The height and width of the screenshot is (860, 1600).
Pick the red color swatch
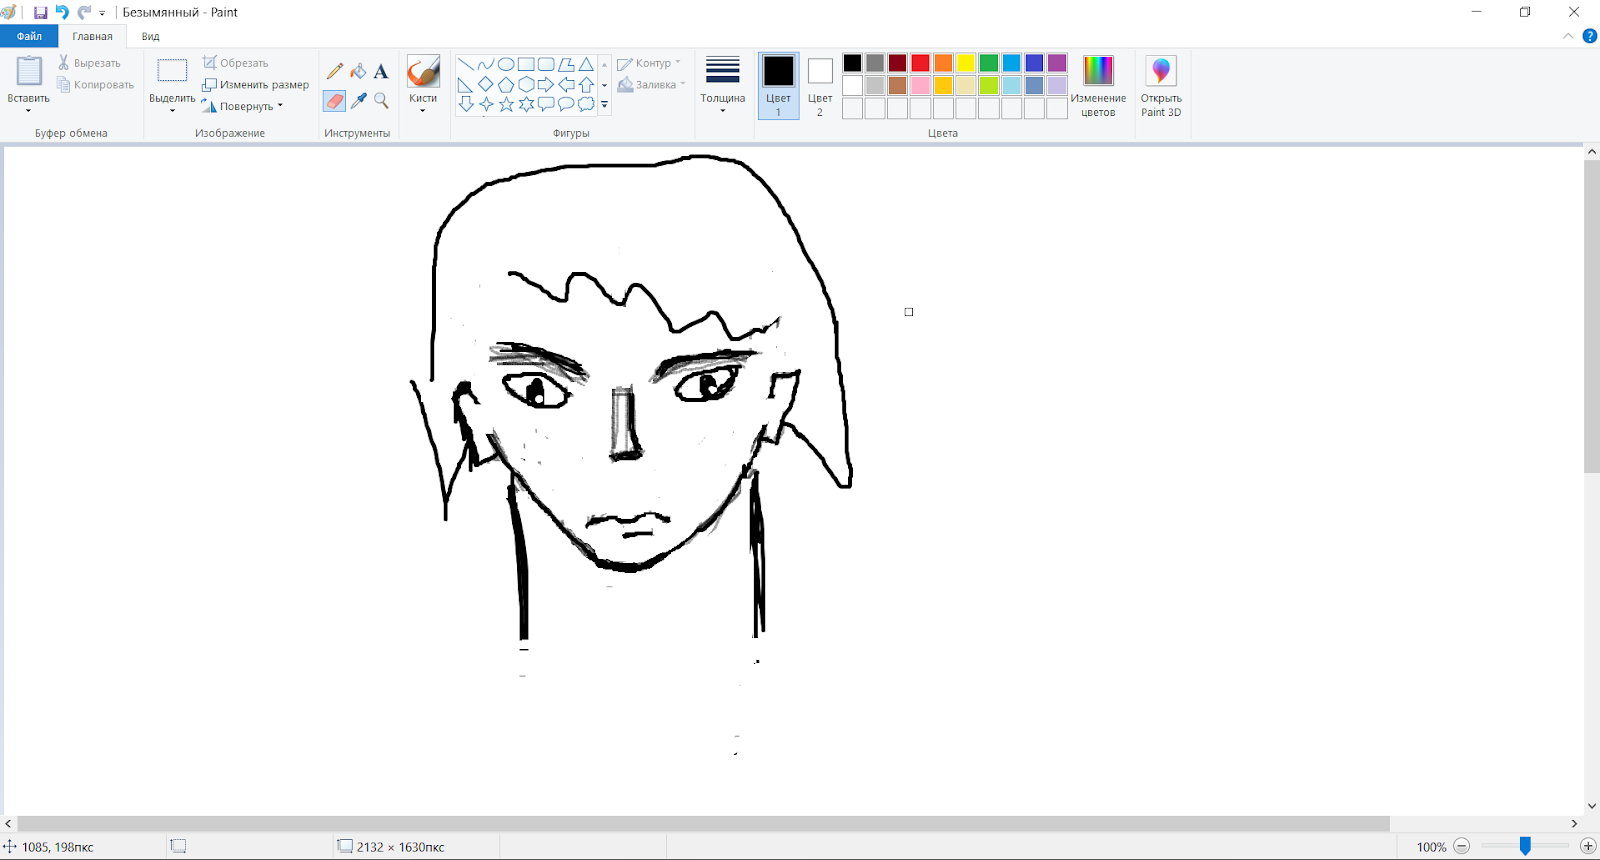tap(920, 63)
